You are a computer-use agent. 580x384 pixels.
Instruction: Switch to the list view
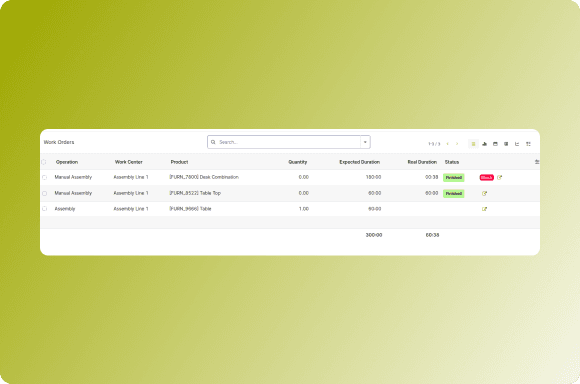(x=473, y=144)
